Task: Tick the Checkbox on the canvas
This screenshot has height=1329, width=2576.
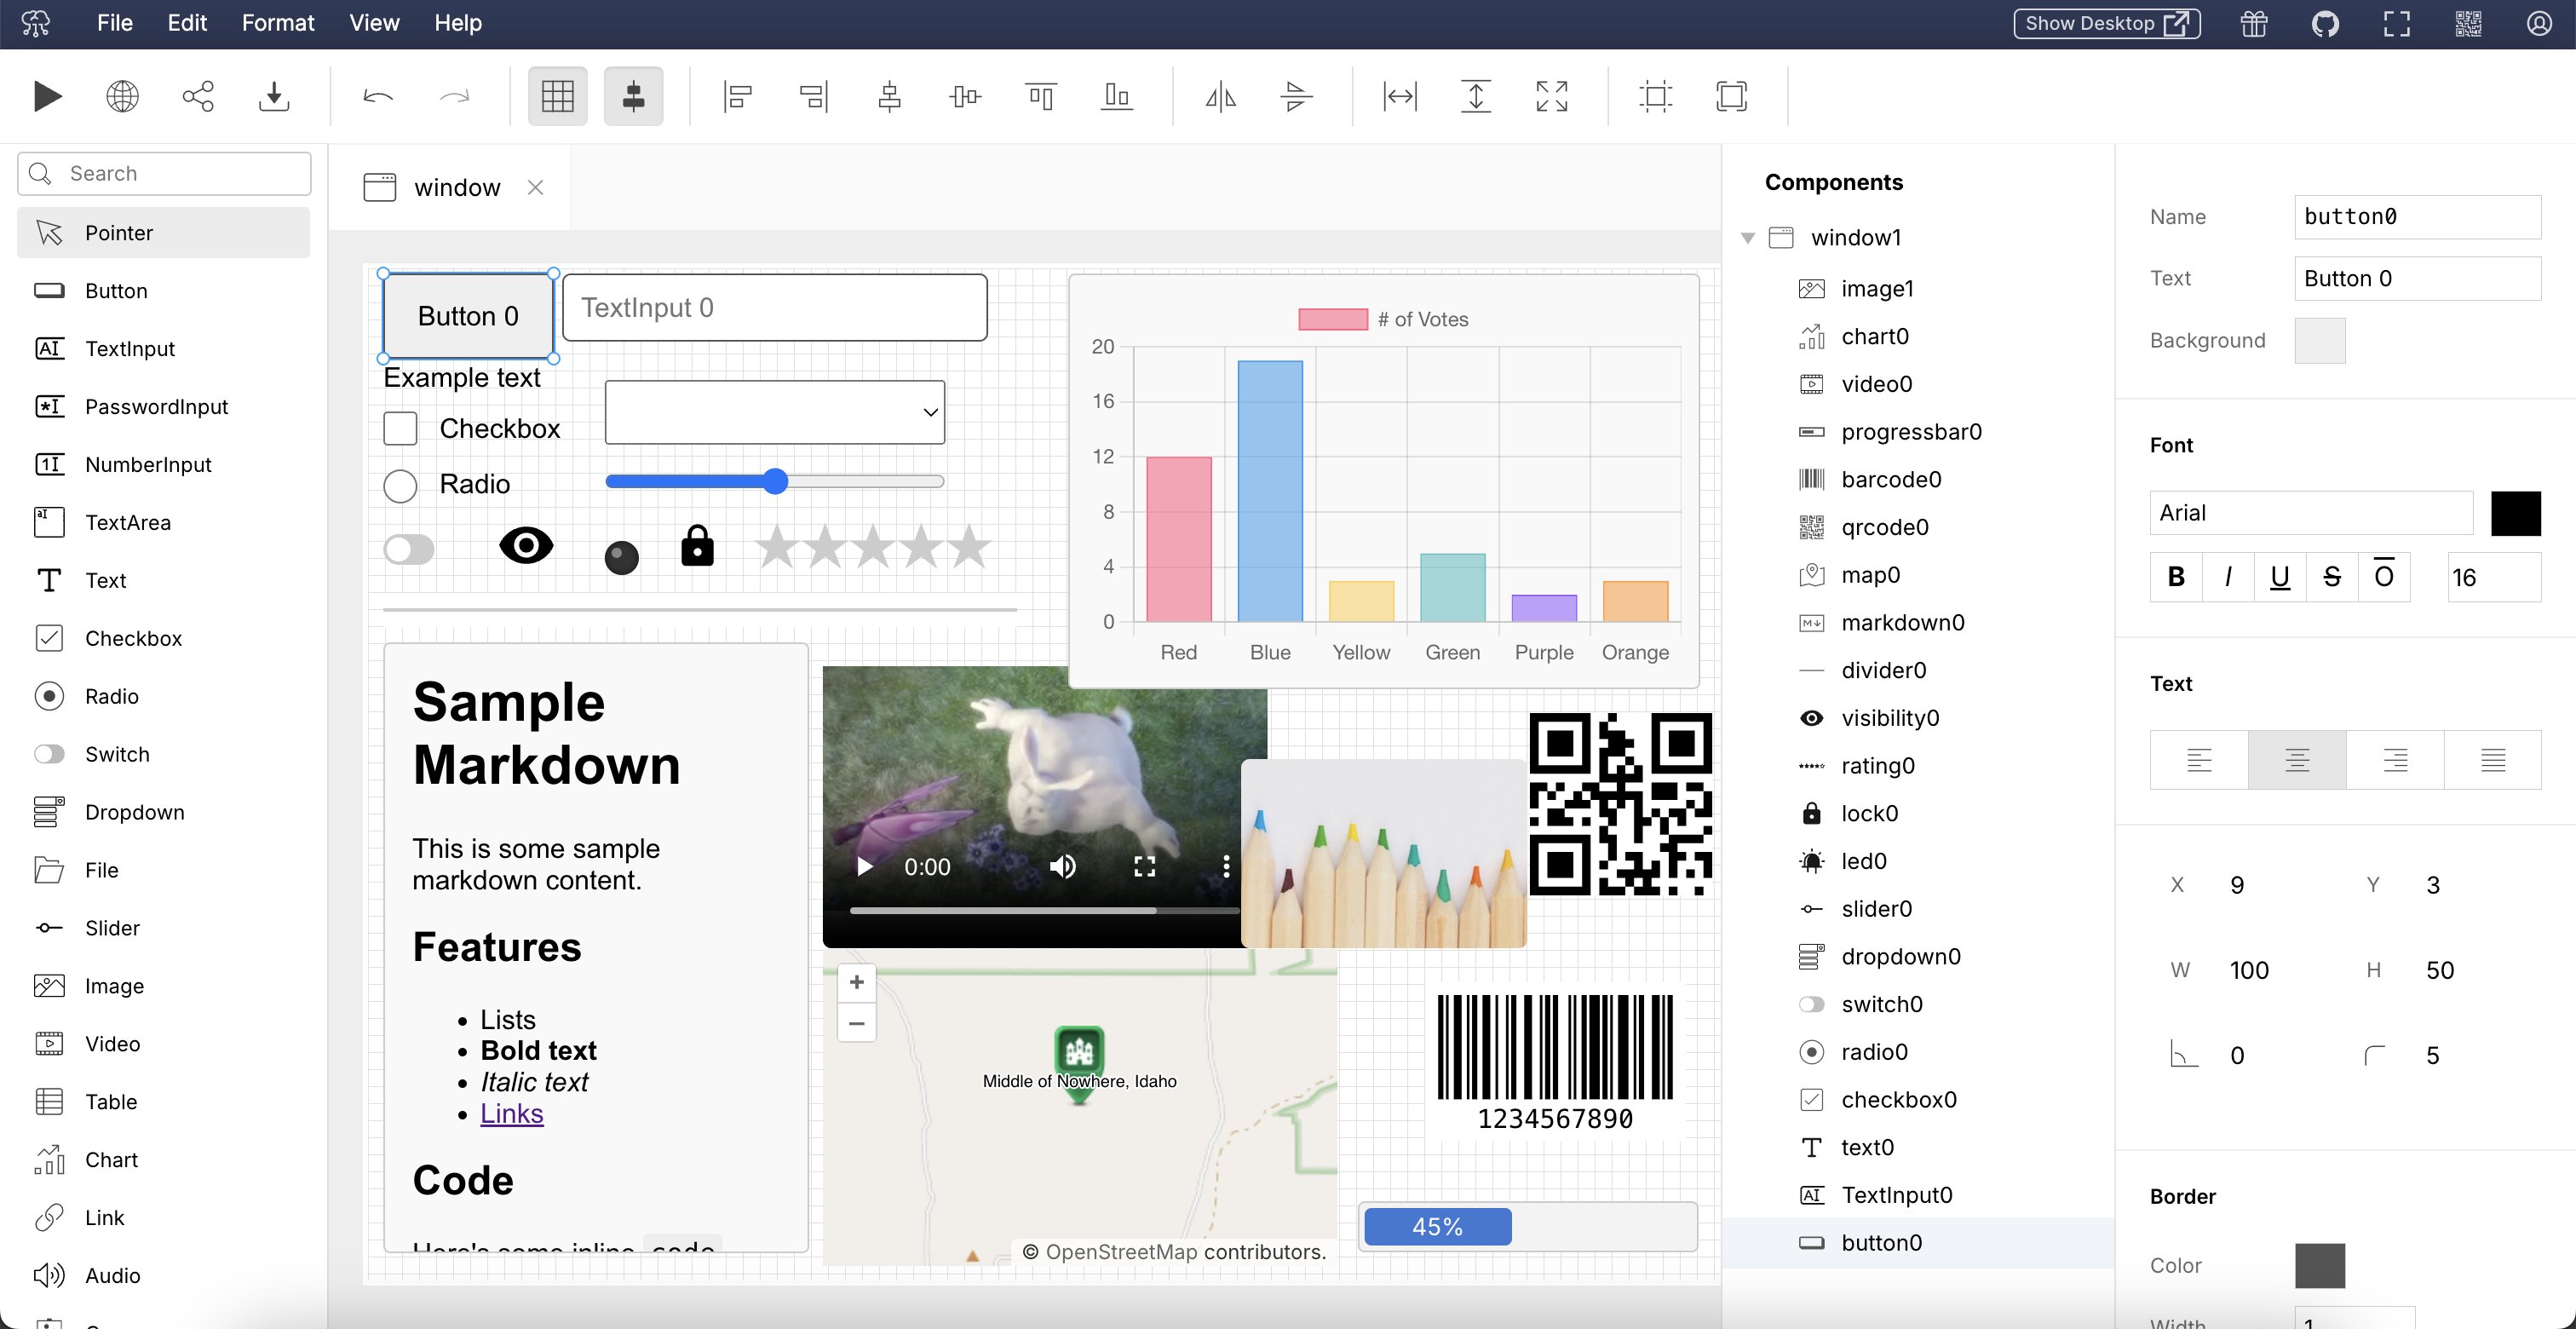Action: click(400, 428)
